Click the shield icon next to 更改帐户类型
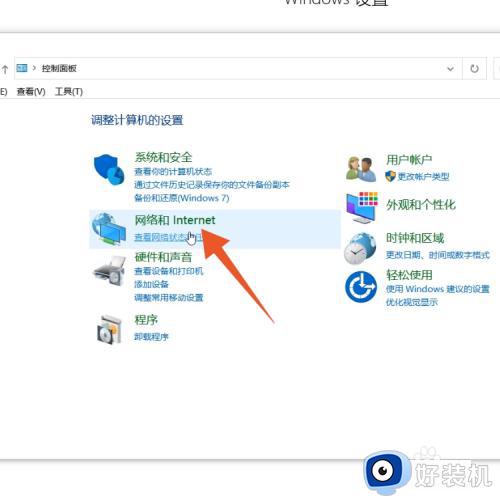 click(390, 176)
